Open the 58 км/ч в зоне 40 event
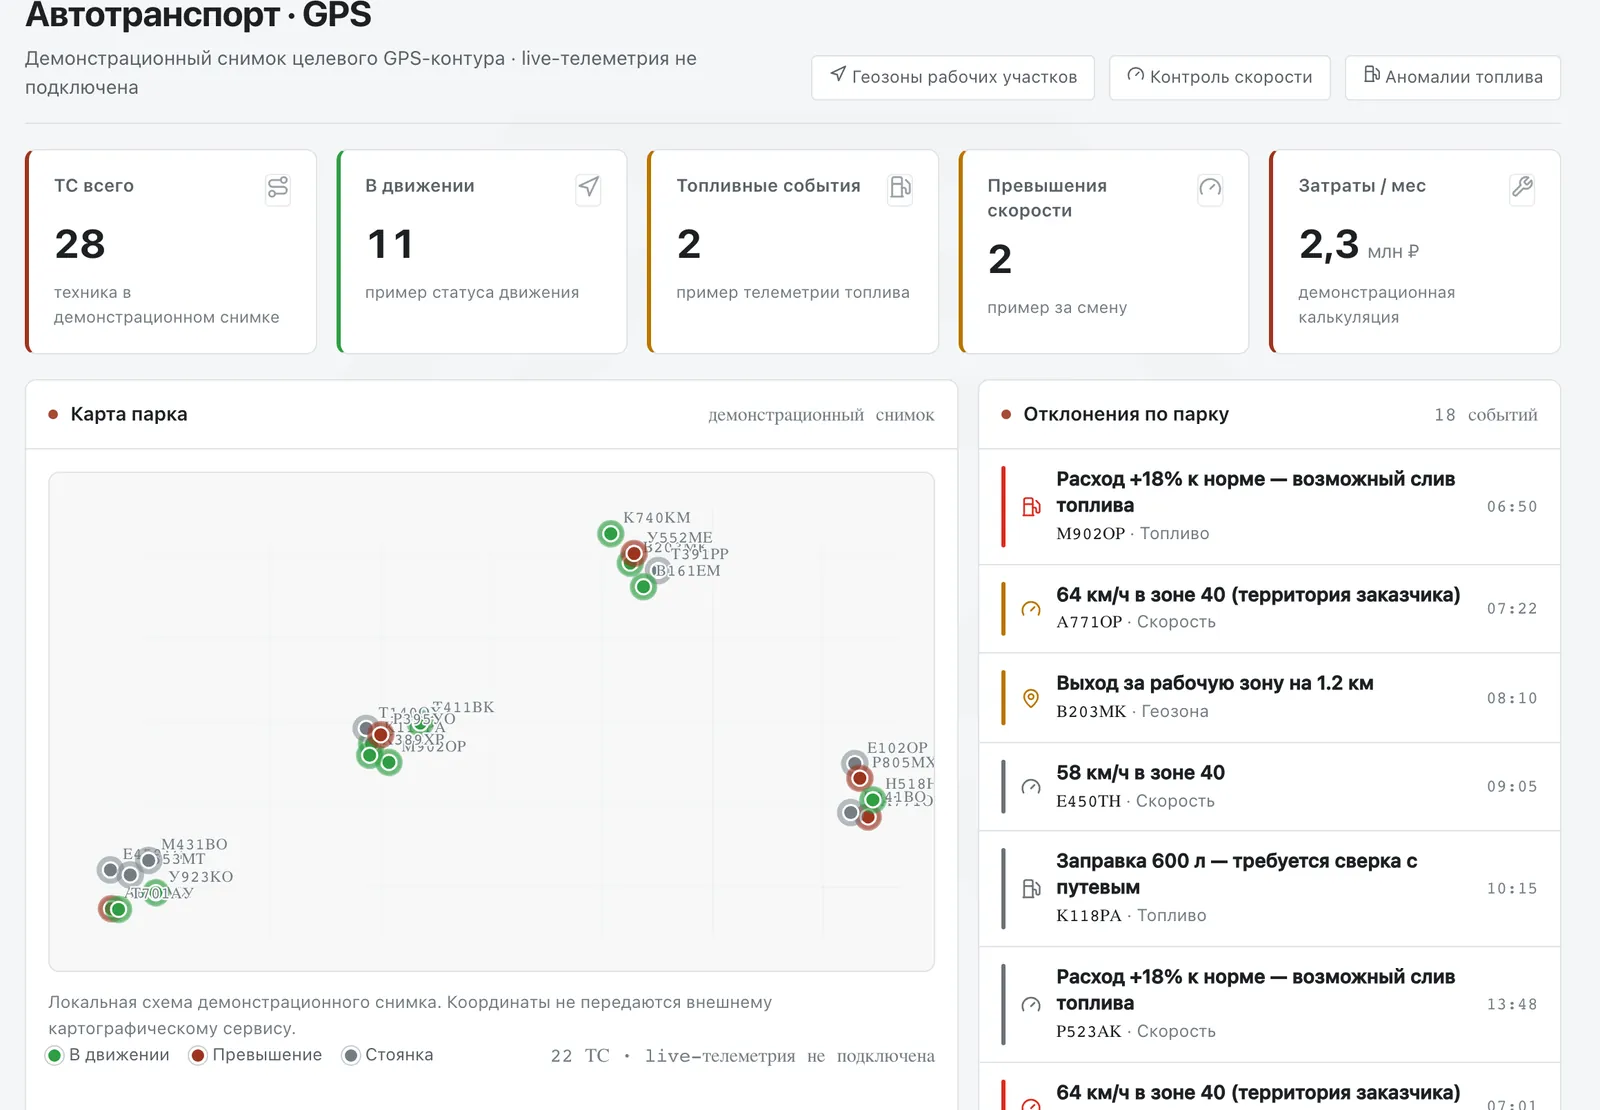The width and height of the screenshot is (1600, 1110). coord(1269,787)
